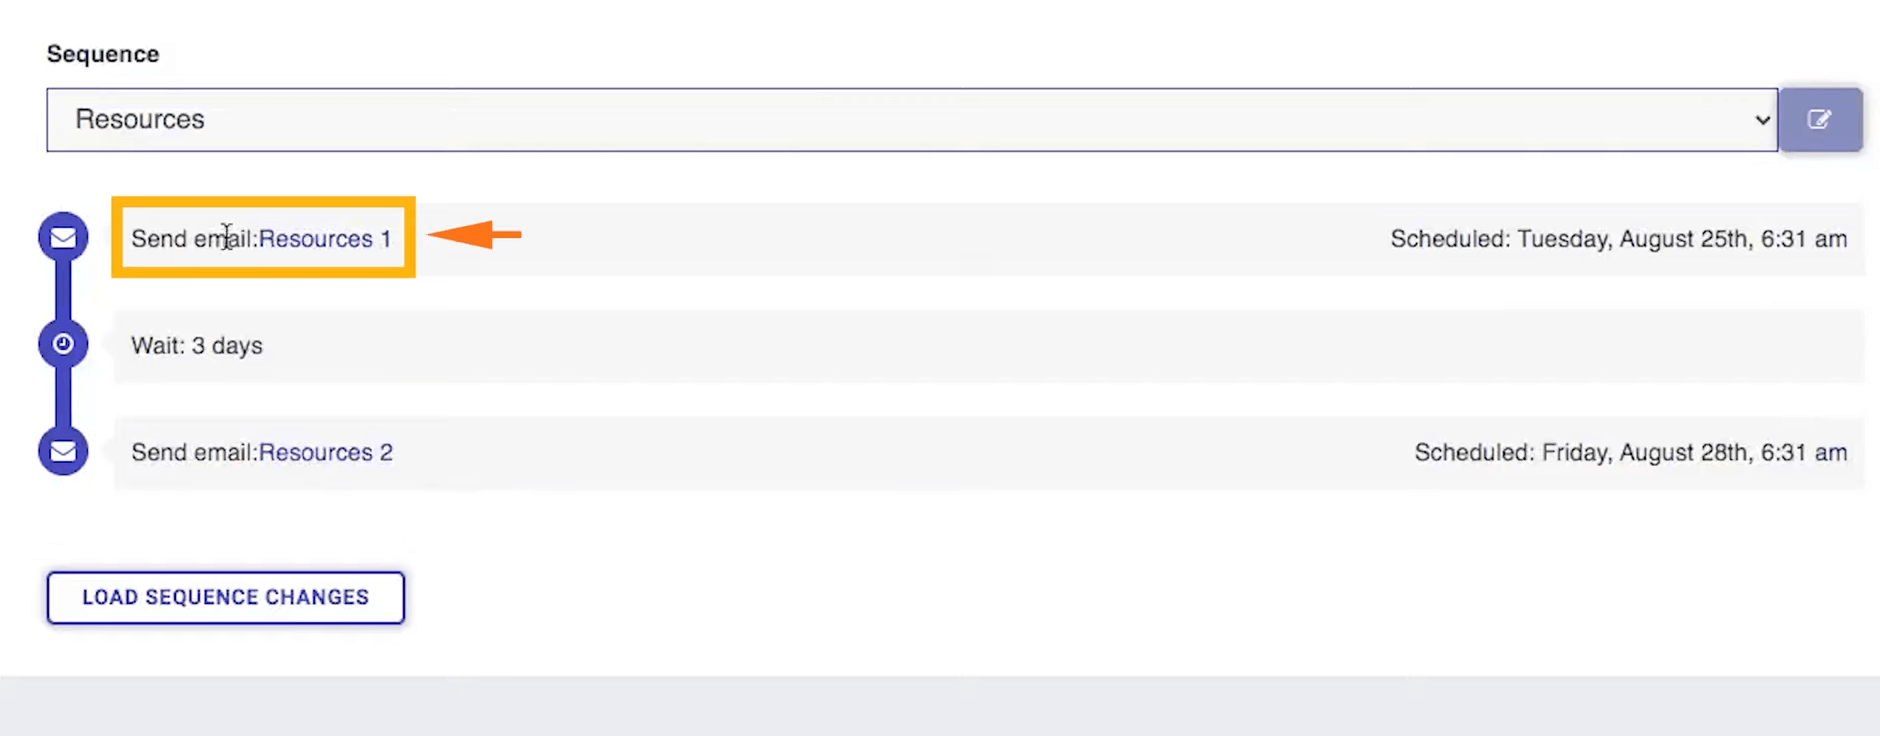This screenshot has width=1880, height=736.
Task: Open the Resources 1 email link
Action: (x=325, y=239)
